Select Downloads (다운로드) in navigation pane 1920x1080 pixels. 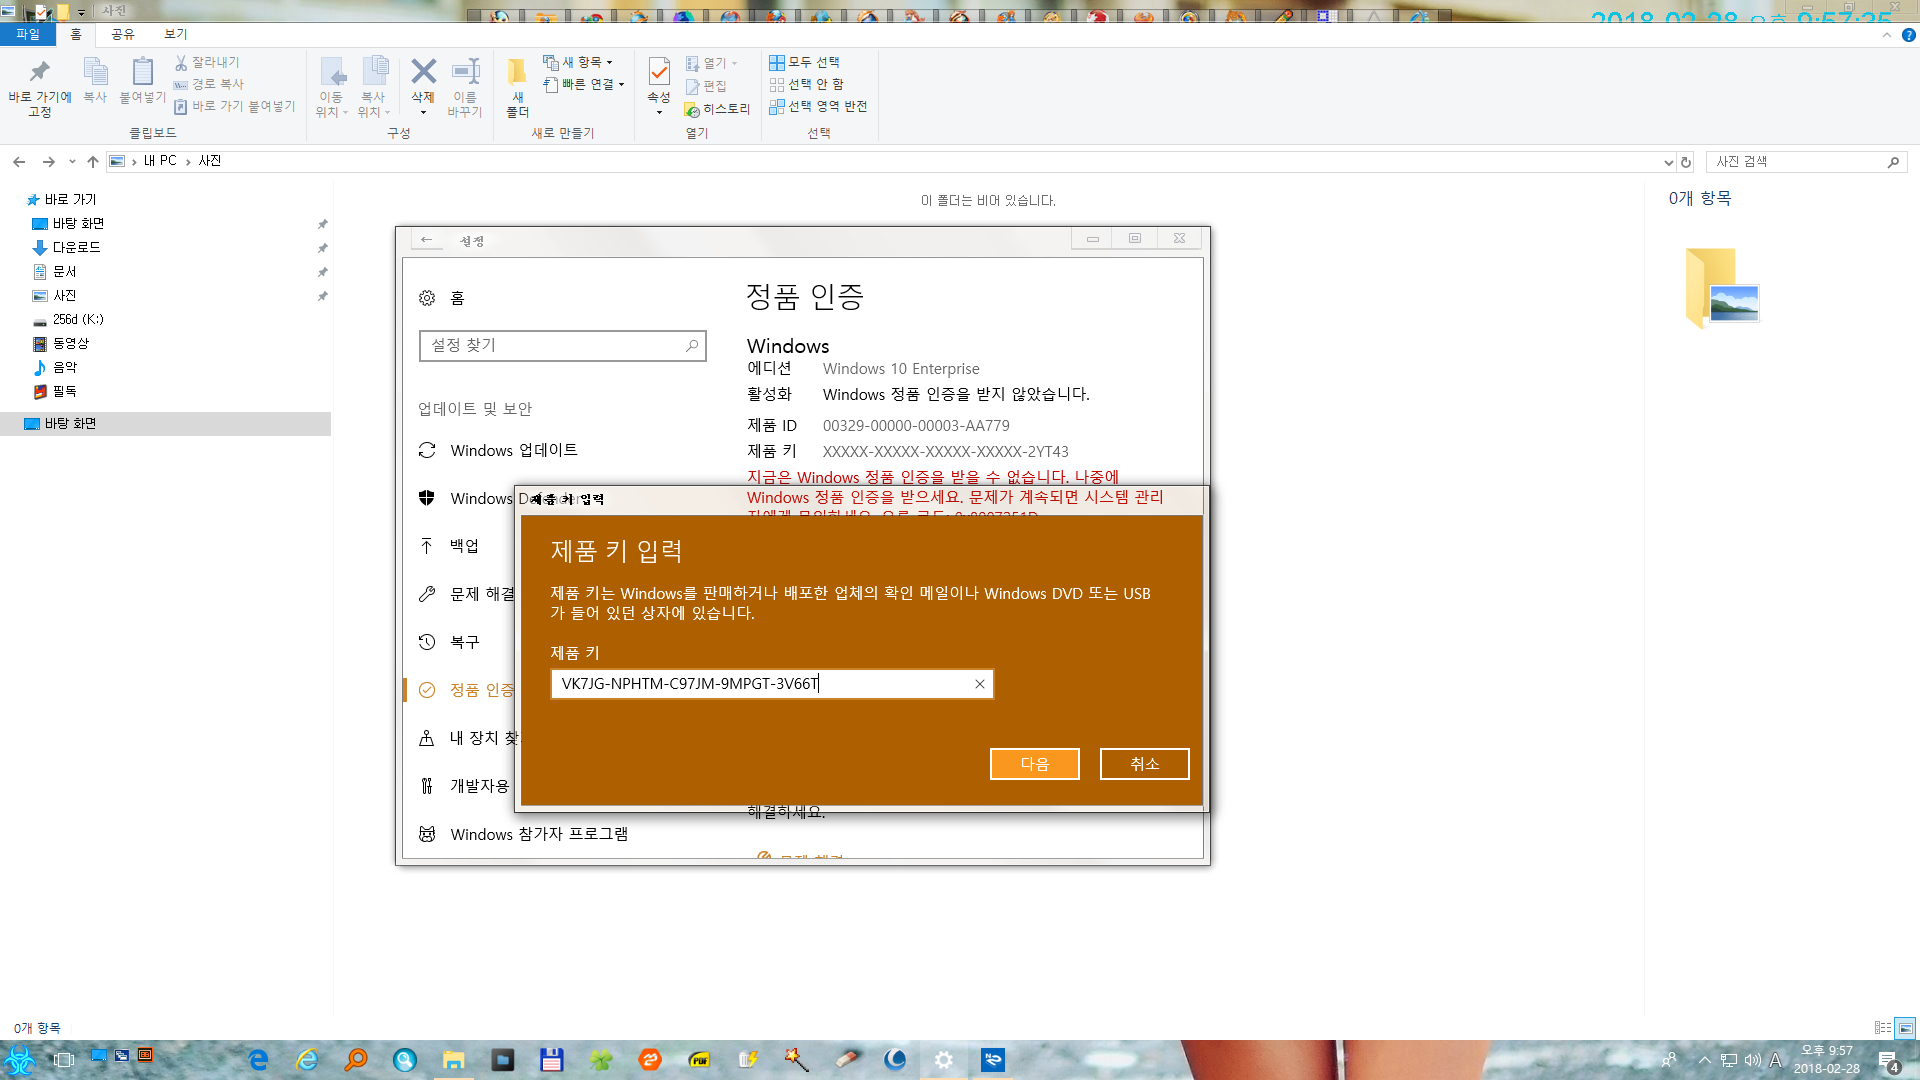click(x=66, y=248)
